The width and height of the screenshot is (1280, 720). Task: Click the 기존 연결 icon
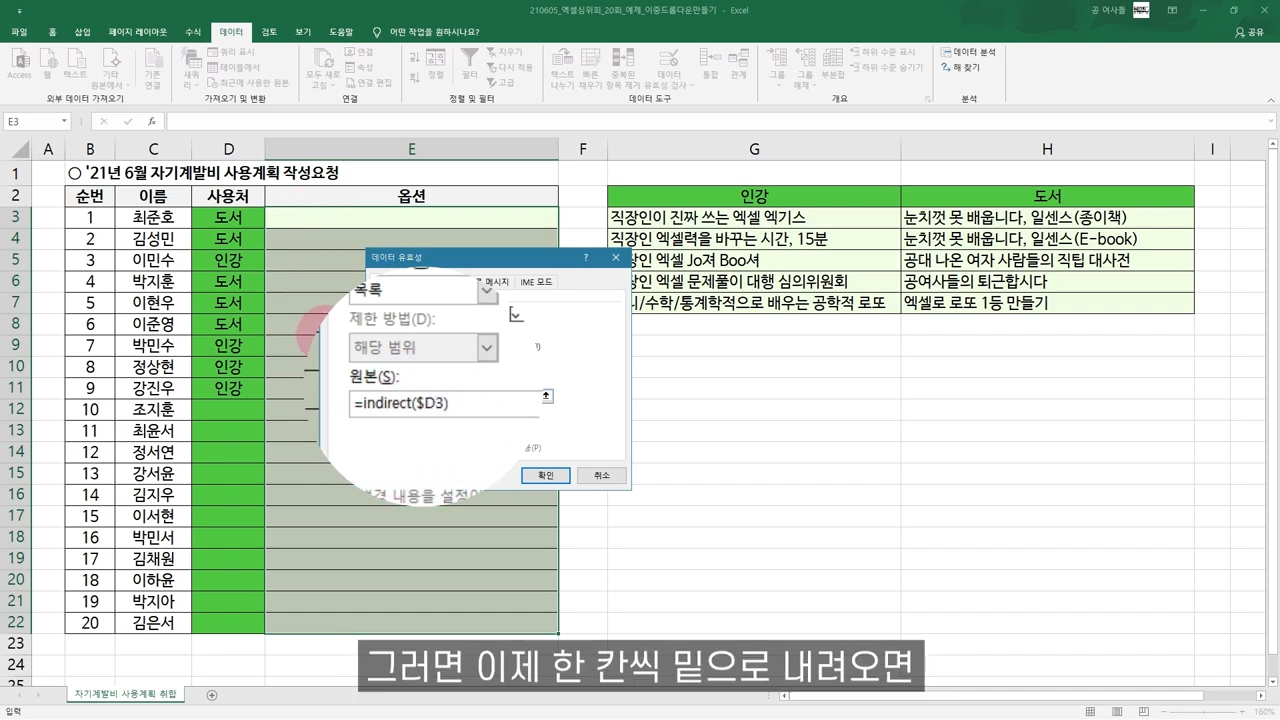152,68
